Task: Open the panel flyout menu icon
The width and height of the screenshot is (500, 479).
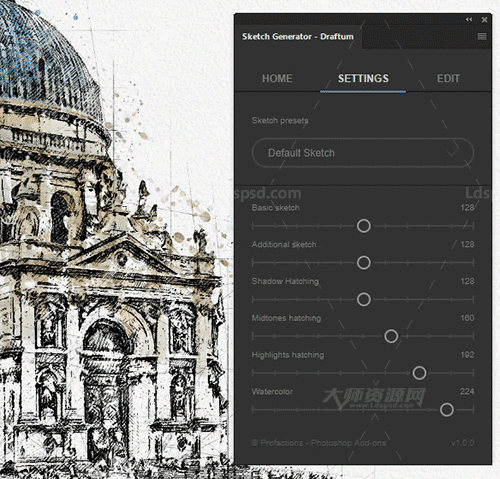Action: (x=482, y=36)
